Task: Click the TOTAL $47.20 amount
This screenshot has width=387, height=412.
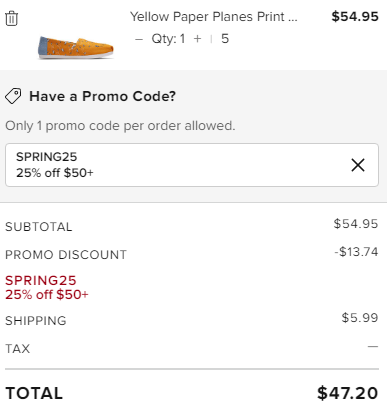Action: pyautogui.click(x=348, y=393)
